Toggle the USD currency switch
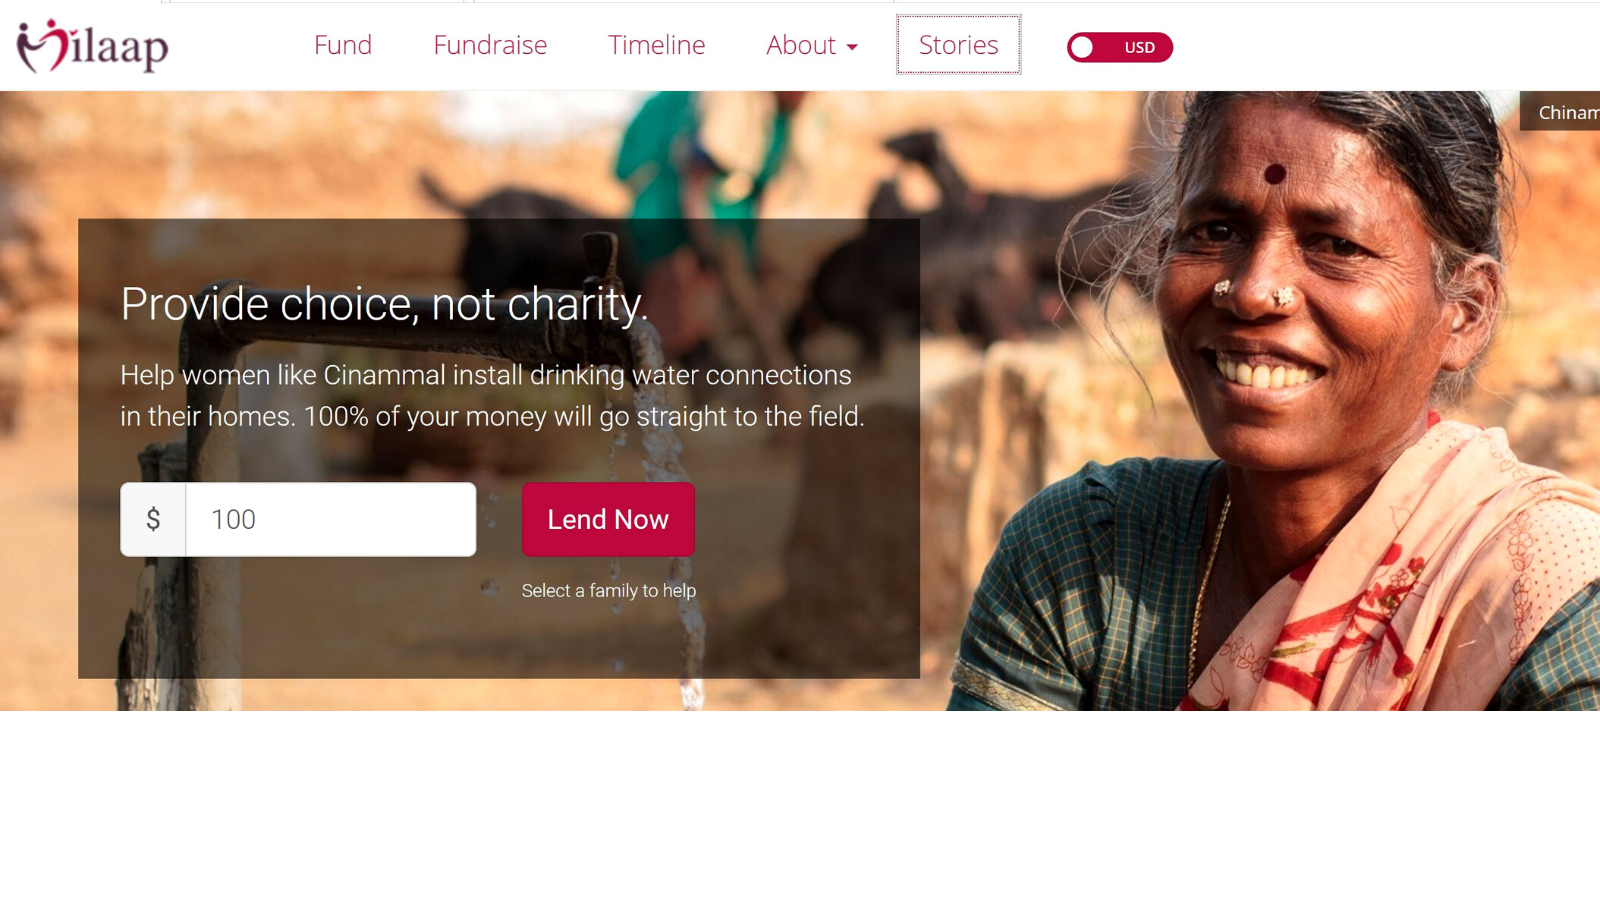Image resolution: width=1600 pixels, height=900 pixels. [1119, 47]
